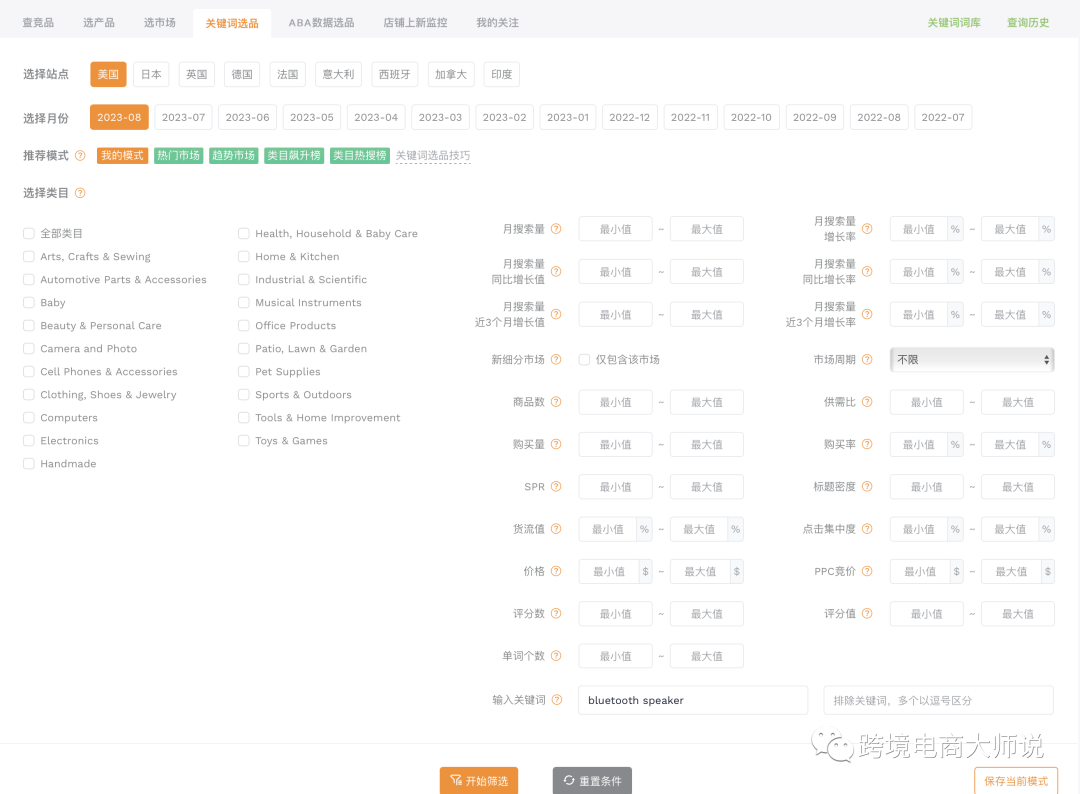The width and height of the screenshot is (1080, 794).
Task: Enable the 仅包含该市场 checkbox
Action: pyautogui.click(x=584, y=360)
